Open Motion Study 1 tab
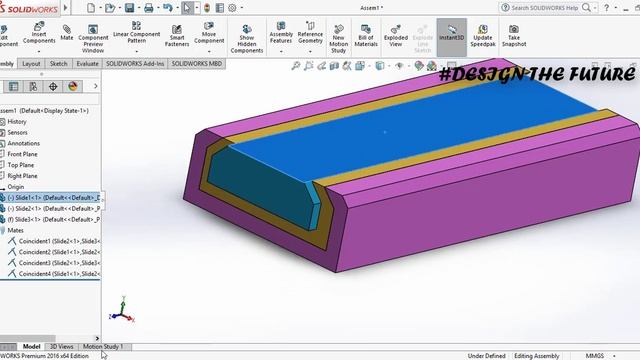 pos(103,347)
